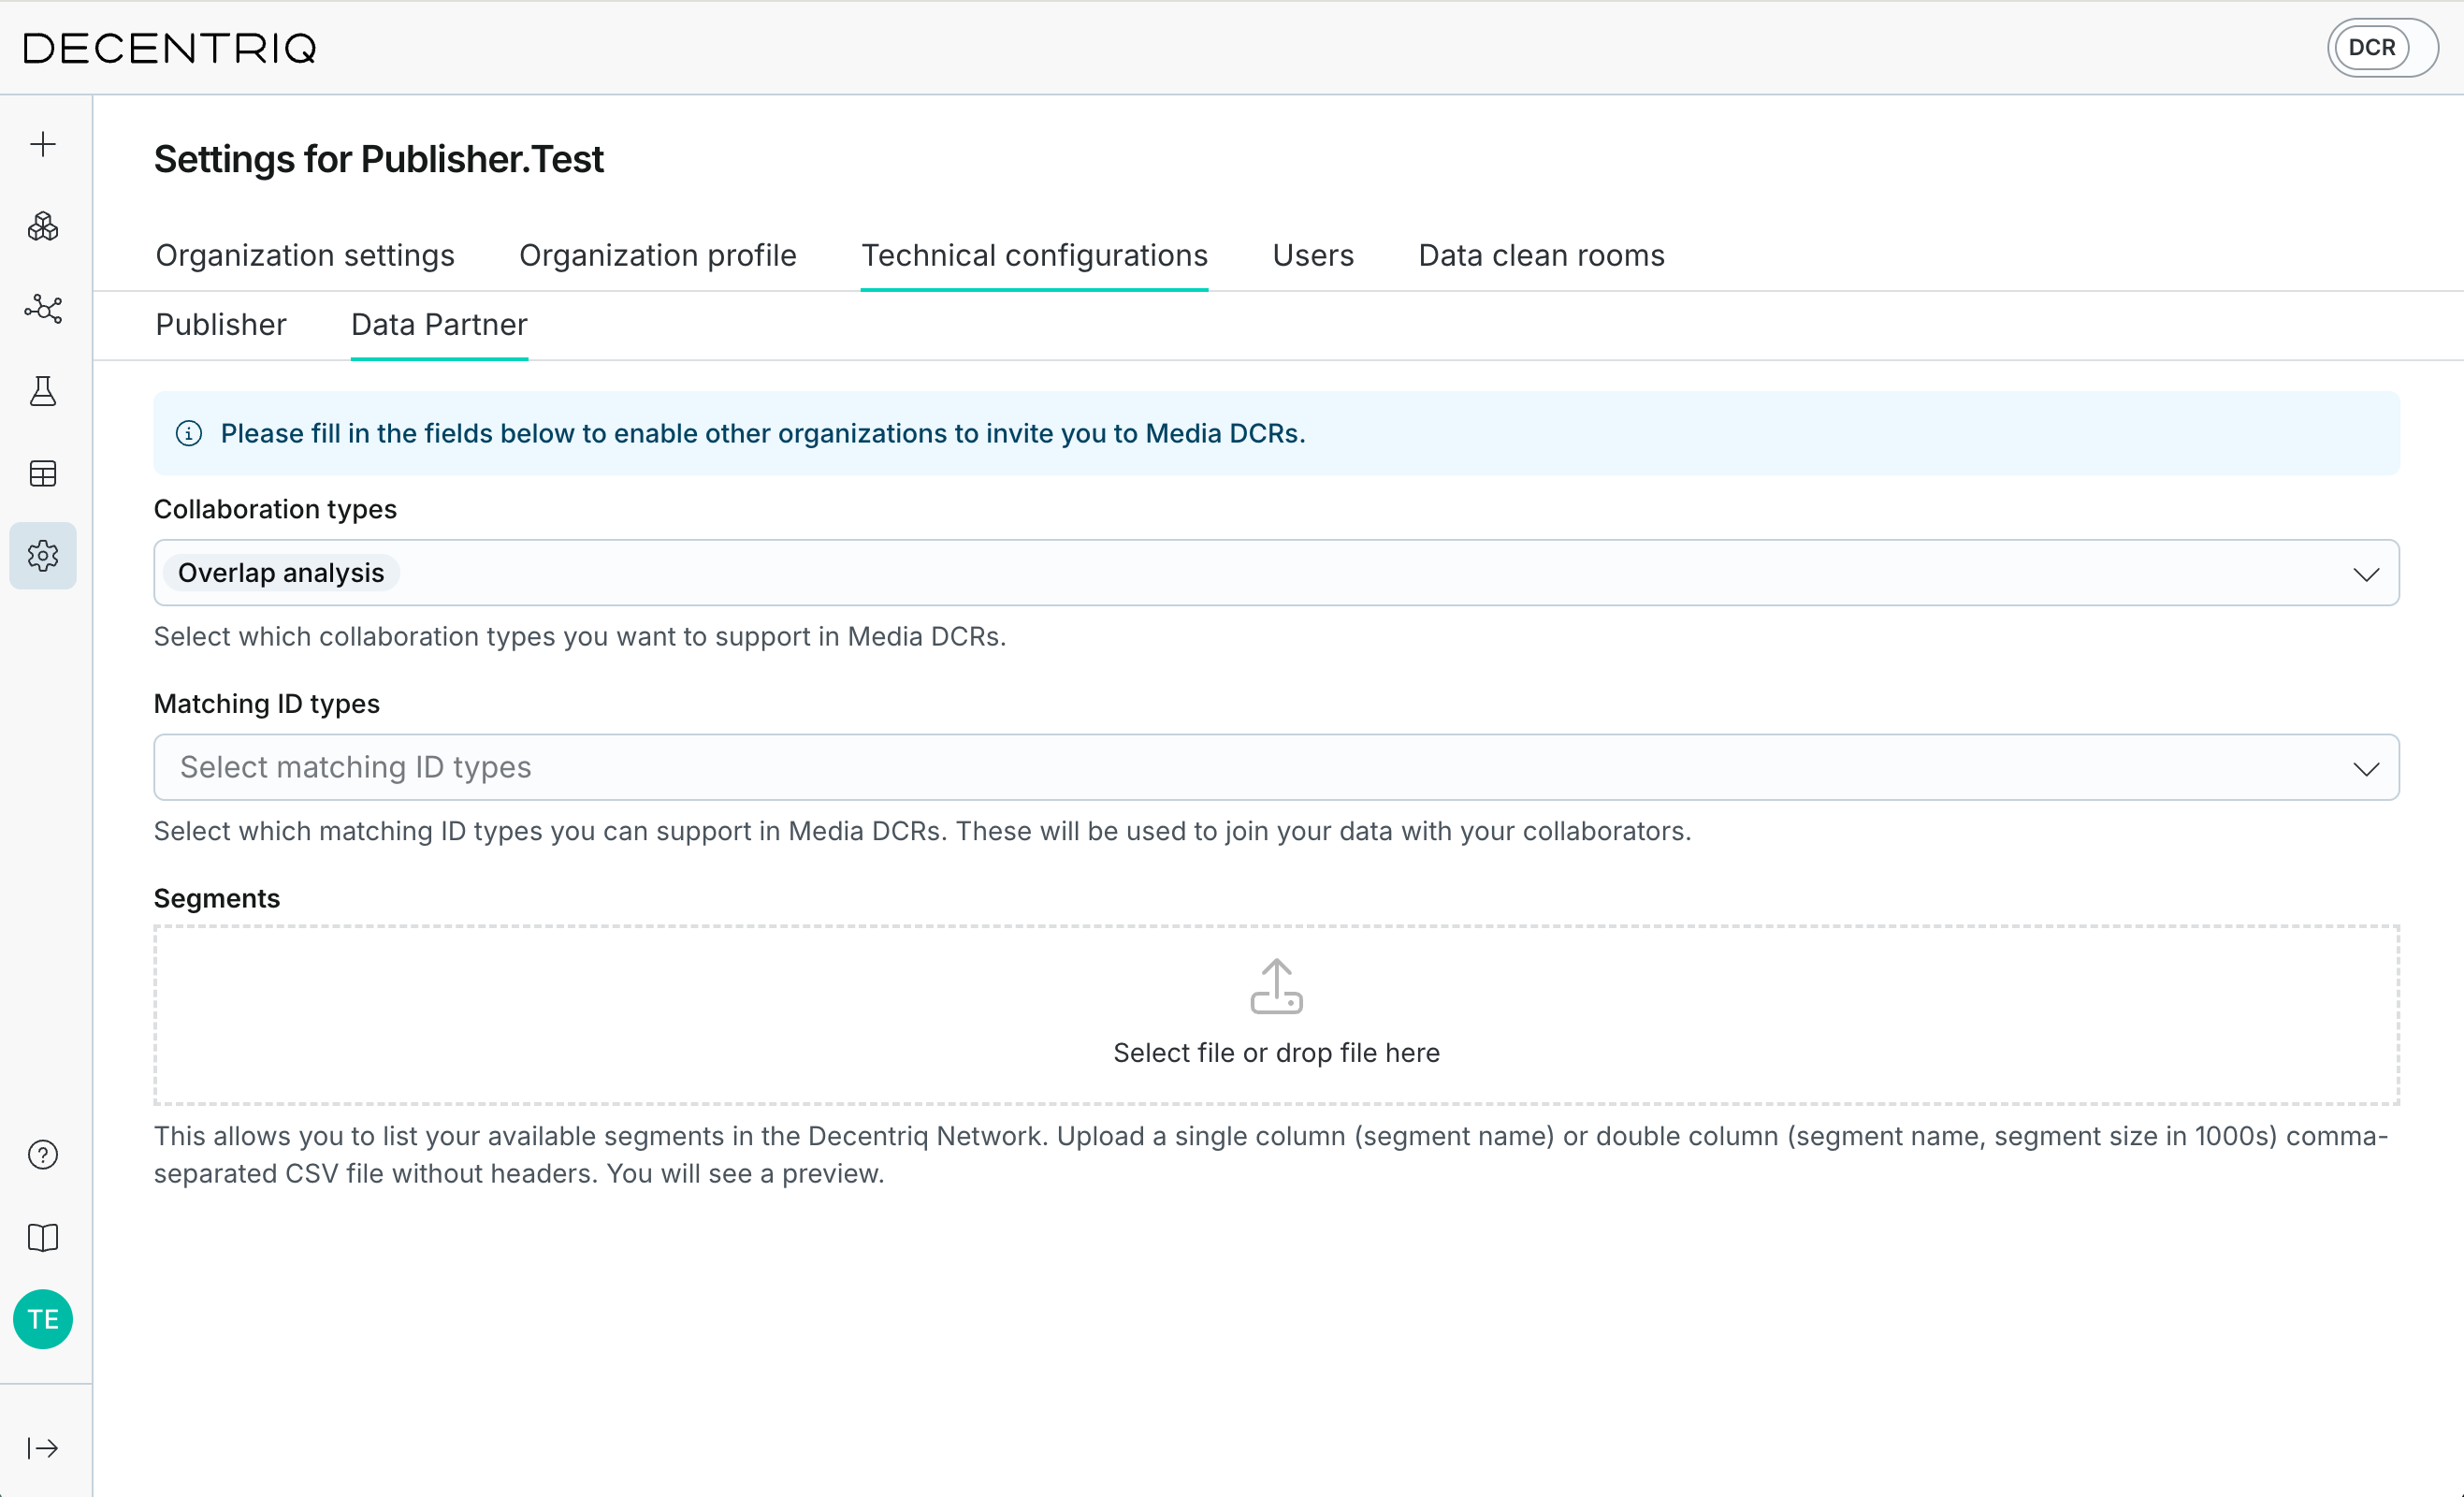Image resolution: width=2464 pixels, height=1497 pixels.
Task: Open the lab flask icon in sidebar
Action: (43, 391)
